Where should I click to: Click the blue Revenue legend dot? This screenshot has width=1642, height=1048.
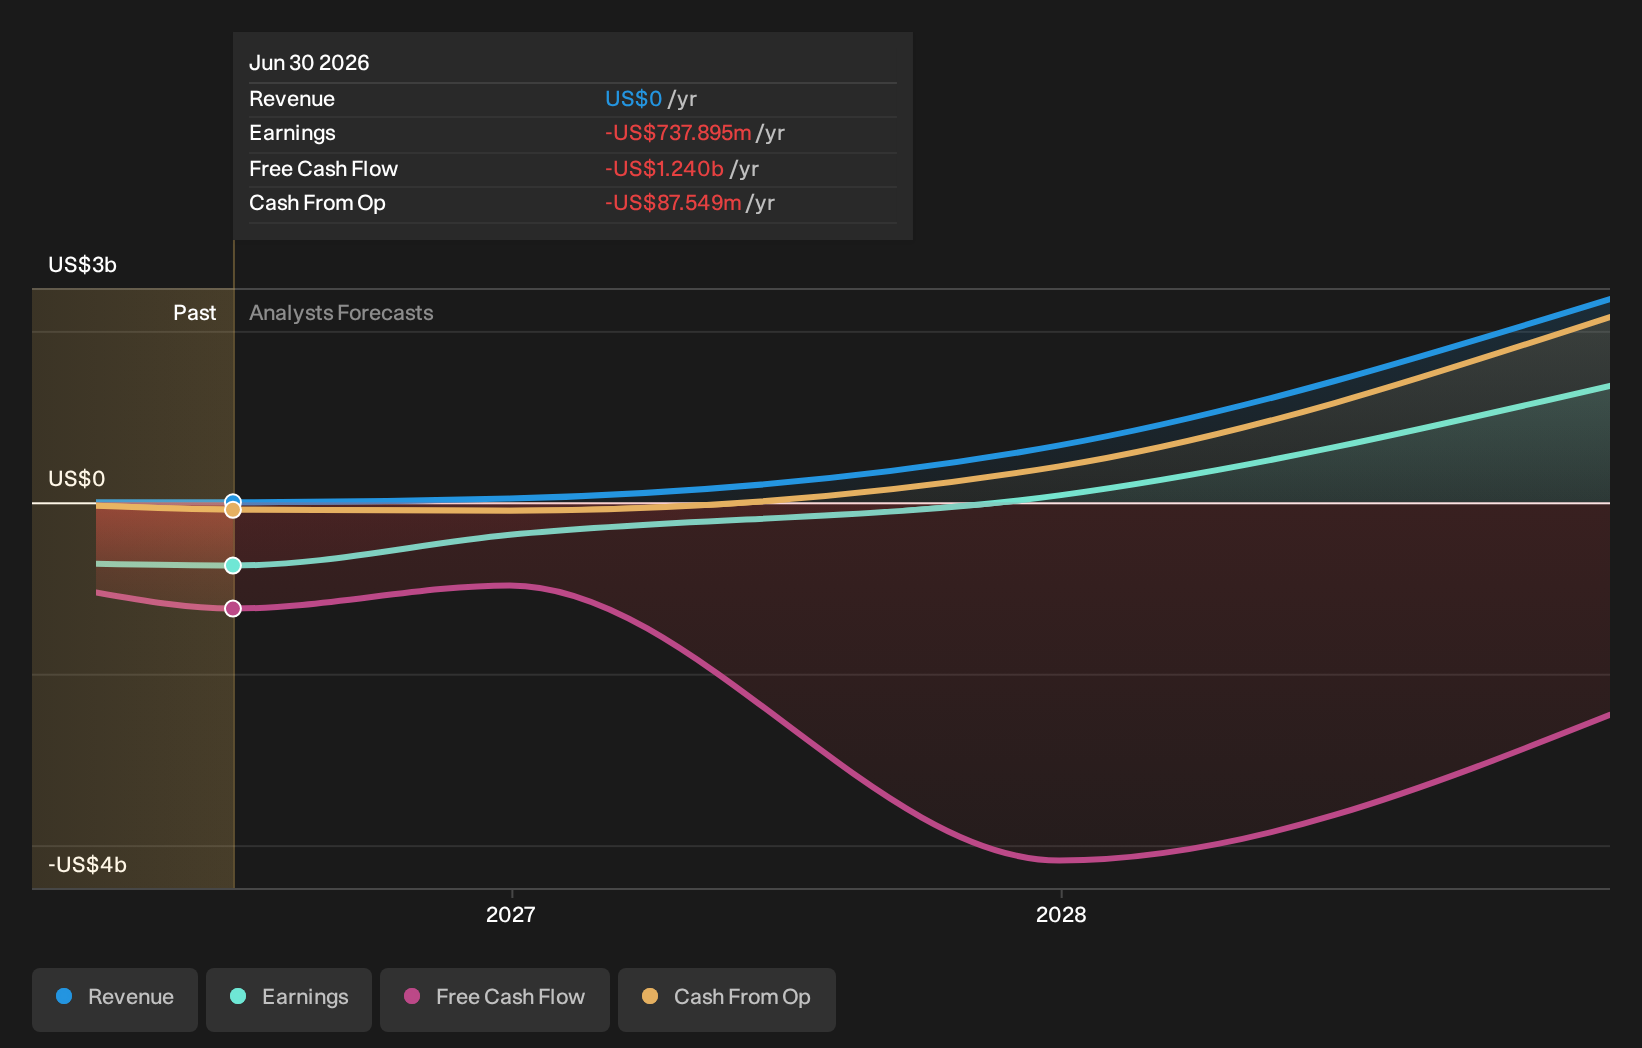coord(64,996)
